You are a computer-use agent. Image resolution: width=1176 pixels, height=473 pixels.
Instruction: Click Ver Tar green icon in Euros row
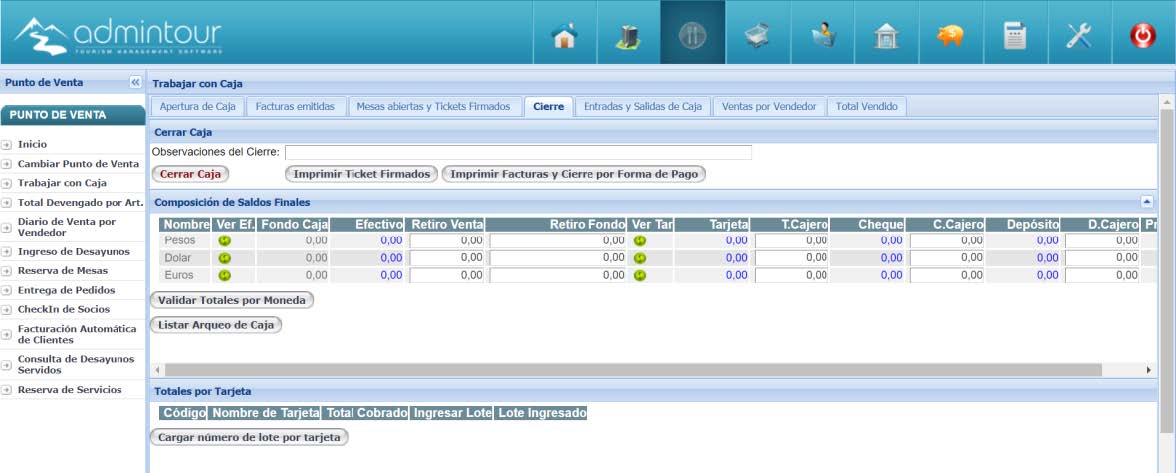[639, 275]
